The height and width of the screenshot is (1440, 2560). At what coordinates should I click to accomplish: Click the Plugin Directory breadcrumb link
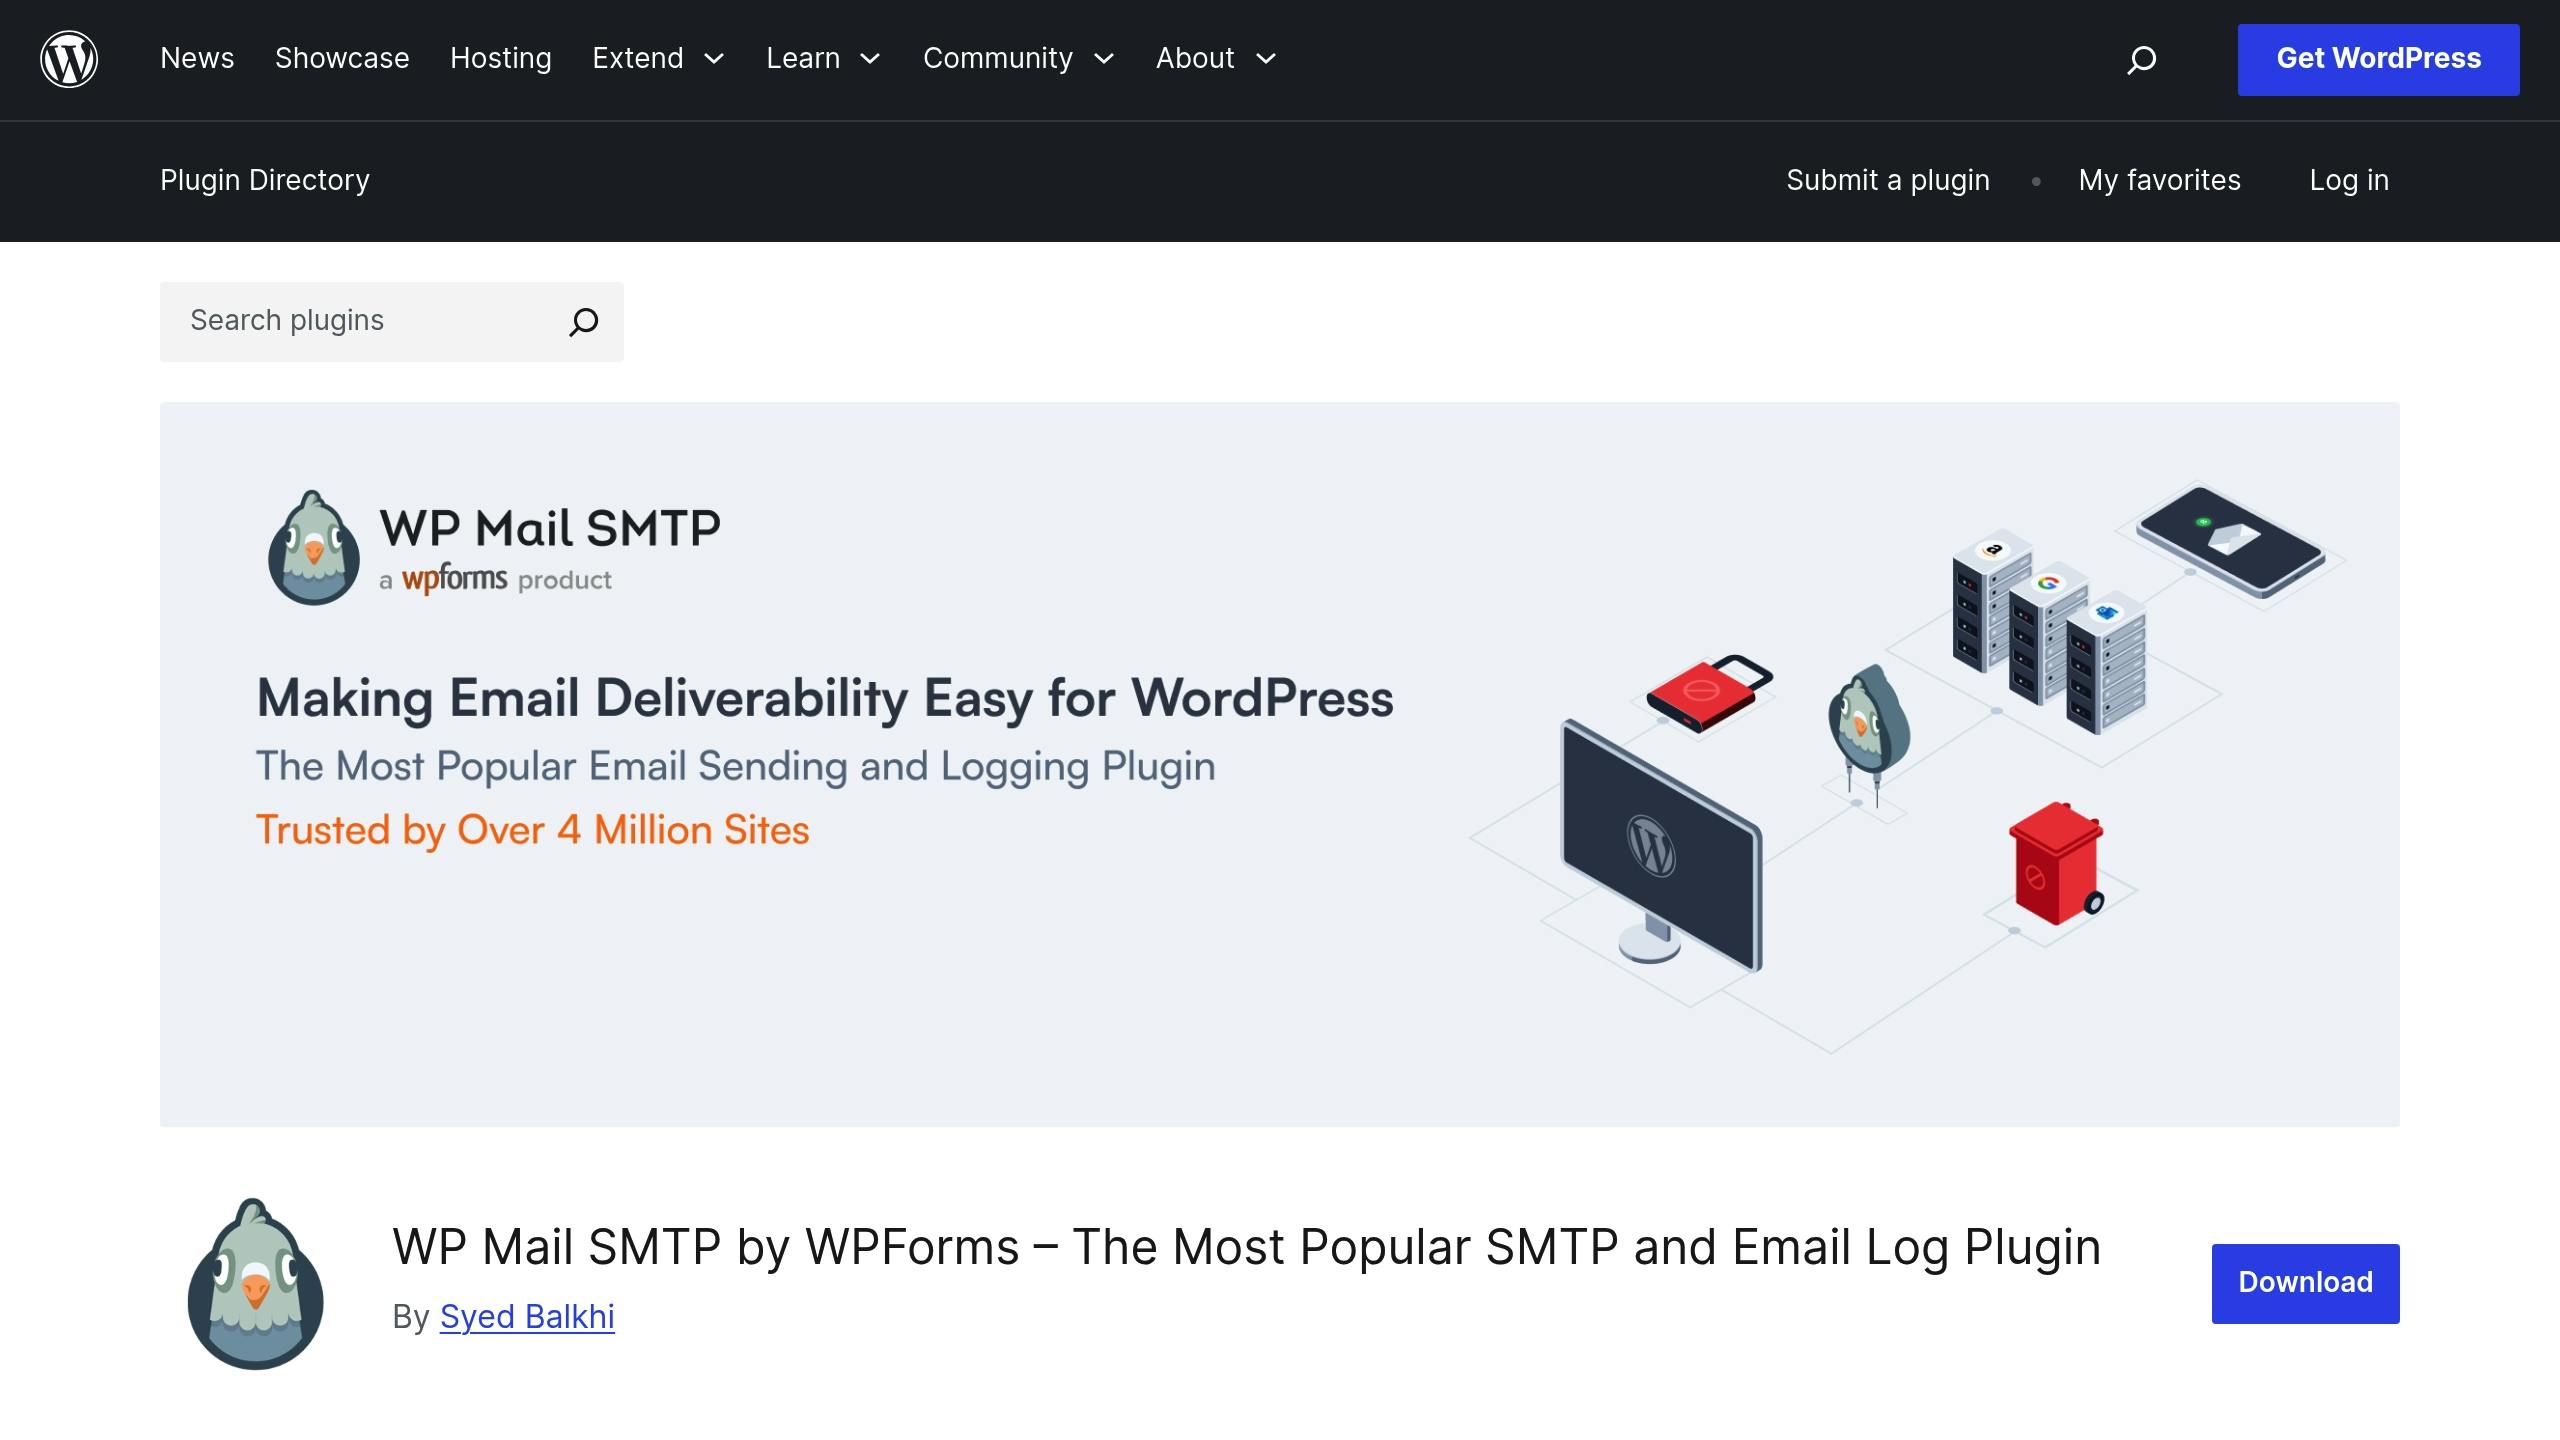point(265,179)
